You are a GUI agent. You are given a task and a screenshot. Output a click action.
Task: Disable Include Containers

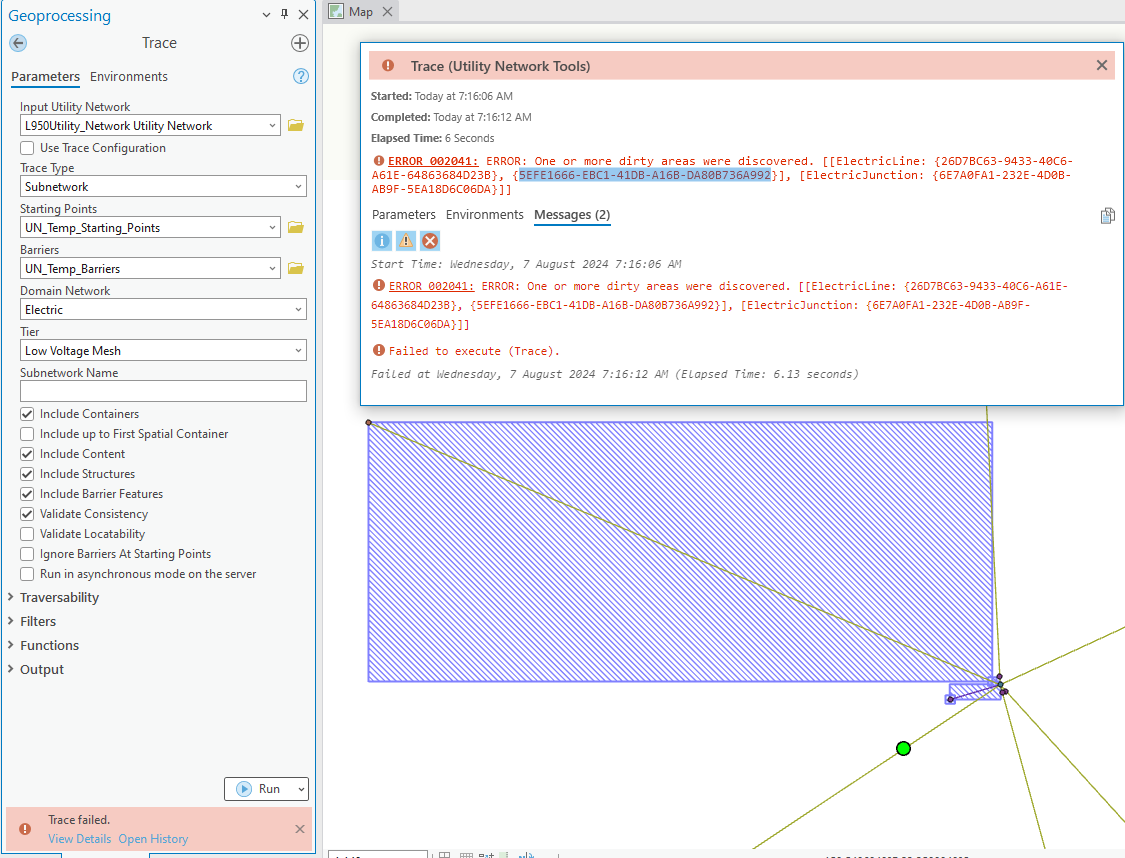pos(27,413)
